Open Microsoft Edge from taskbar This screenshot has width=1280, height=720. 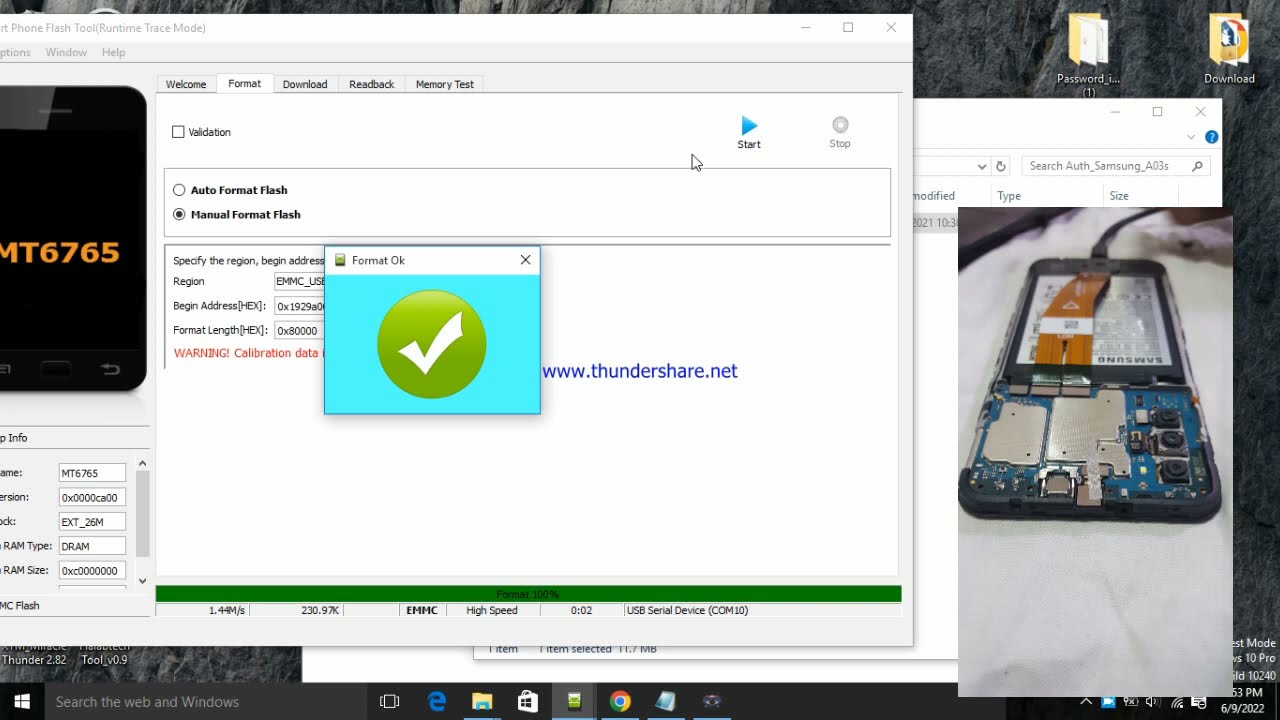click(437, 702)
